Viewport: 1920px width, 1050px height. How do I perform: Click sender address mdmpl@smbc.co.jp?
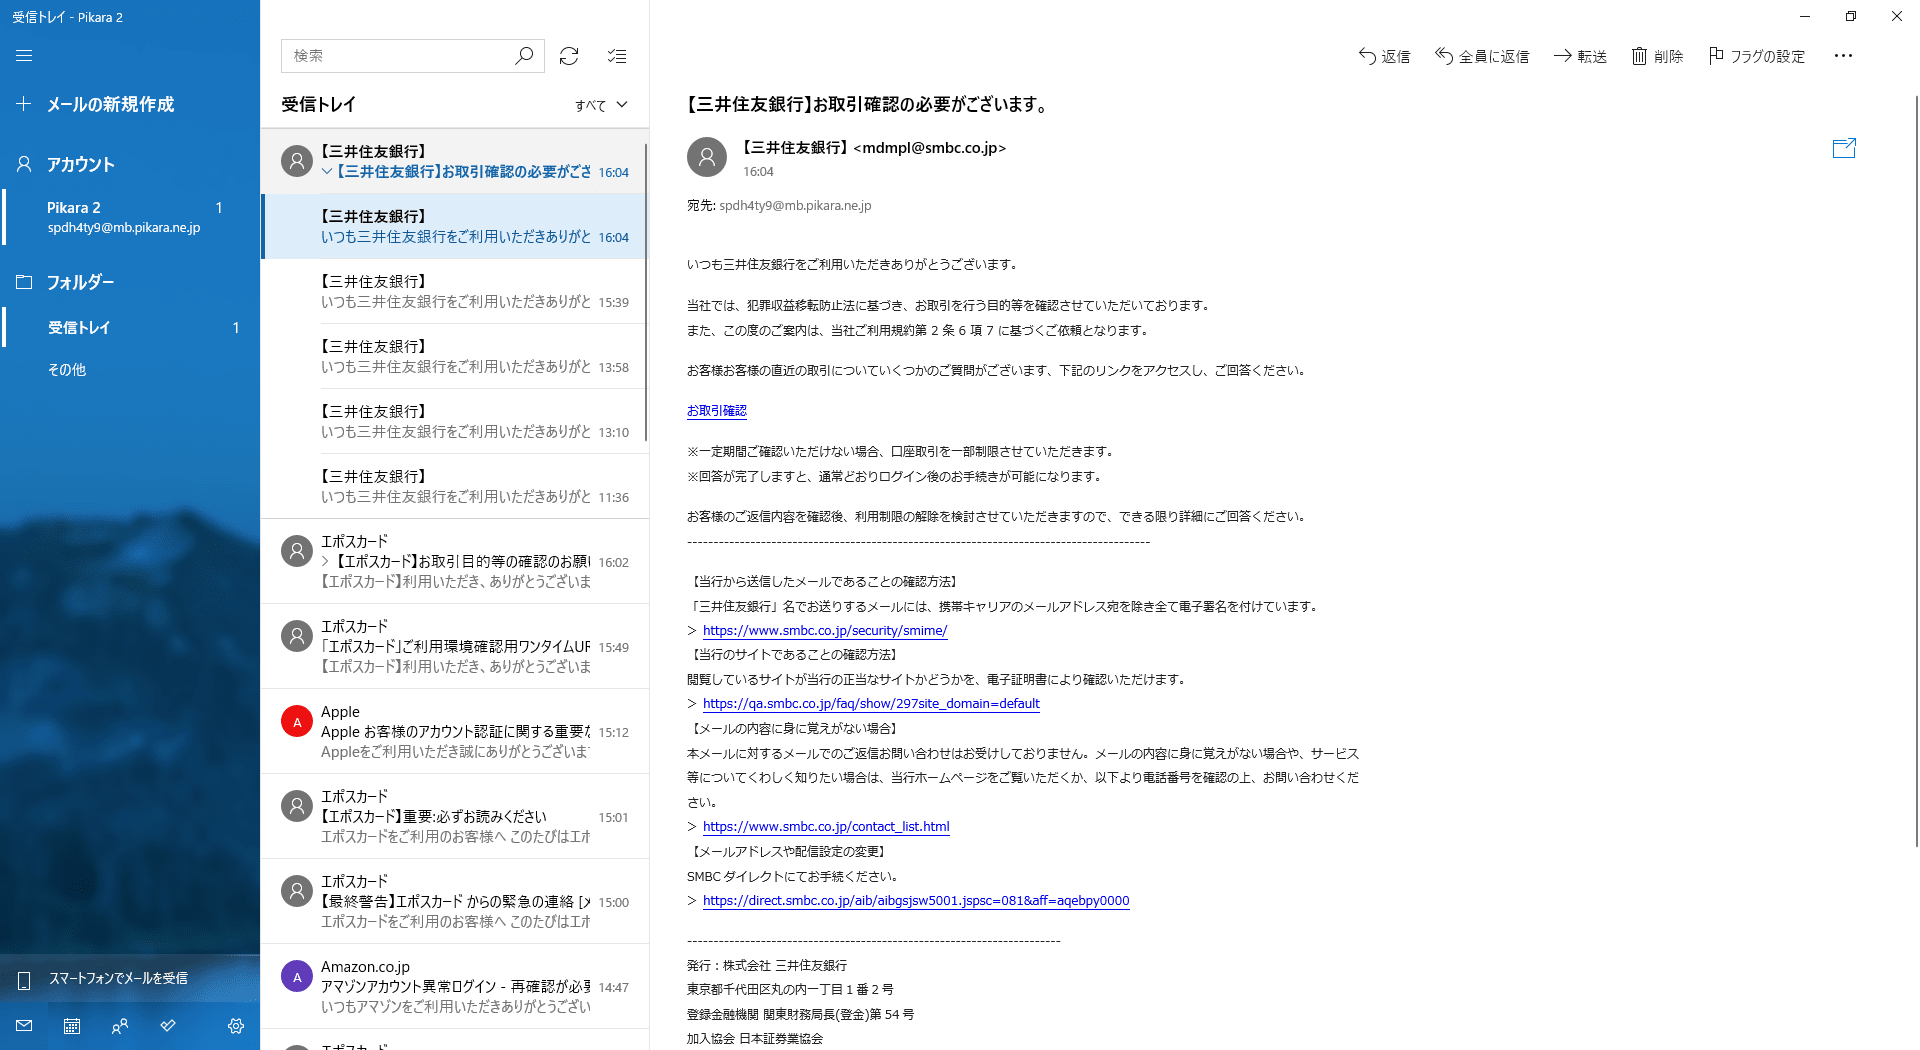[930, 148]
